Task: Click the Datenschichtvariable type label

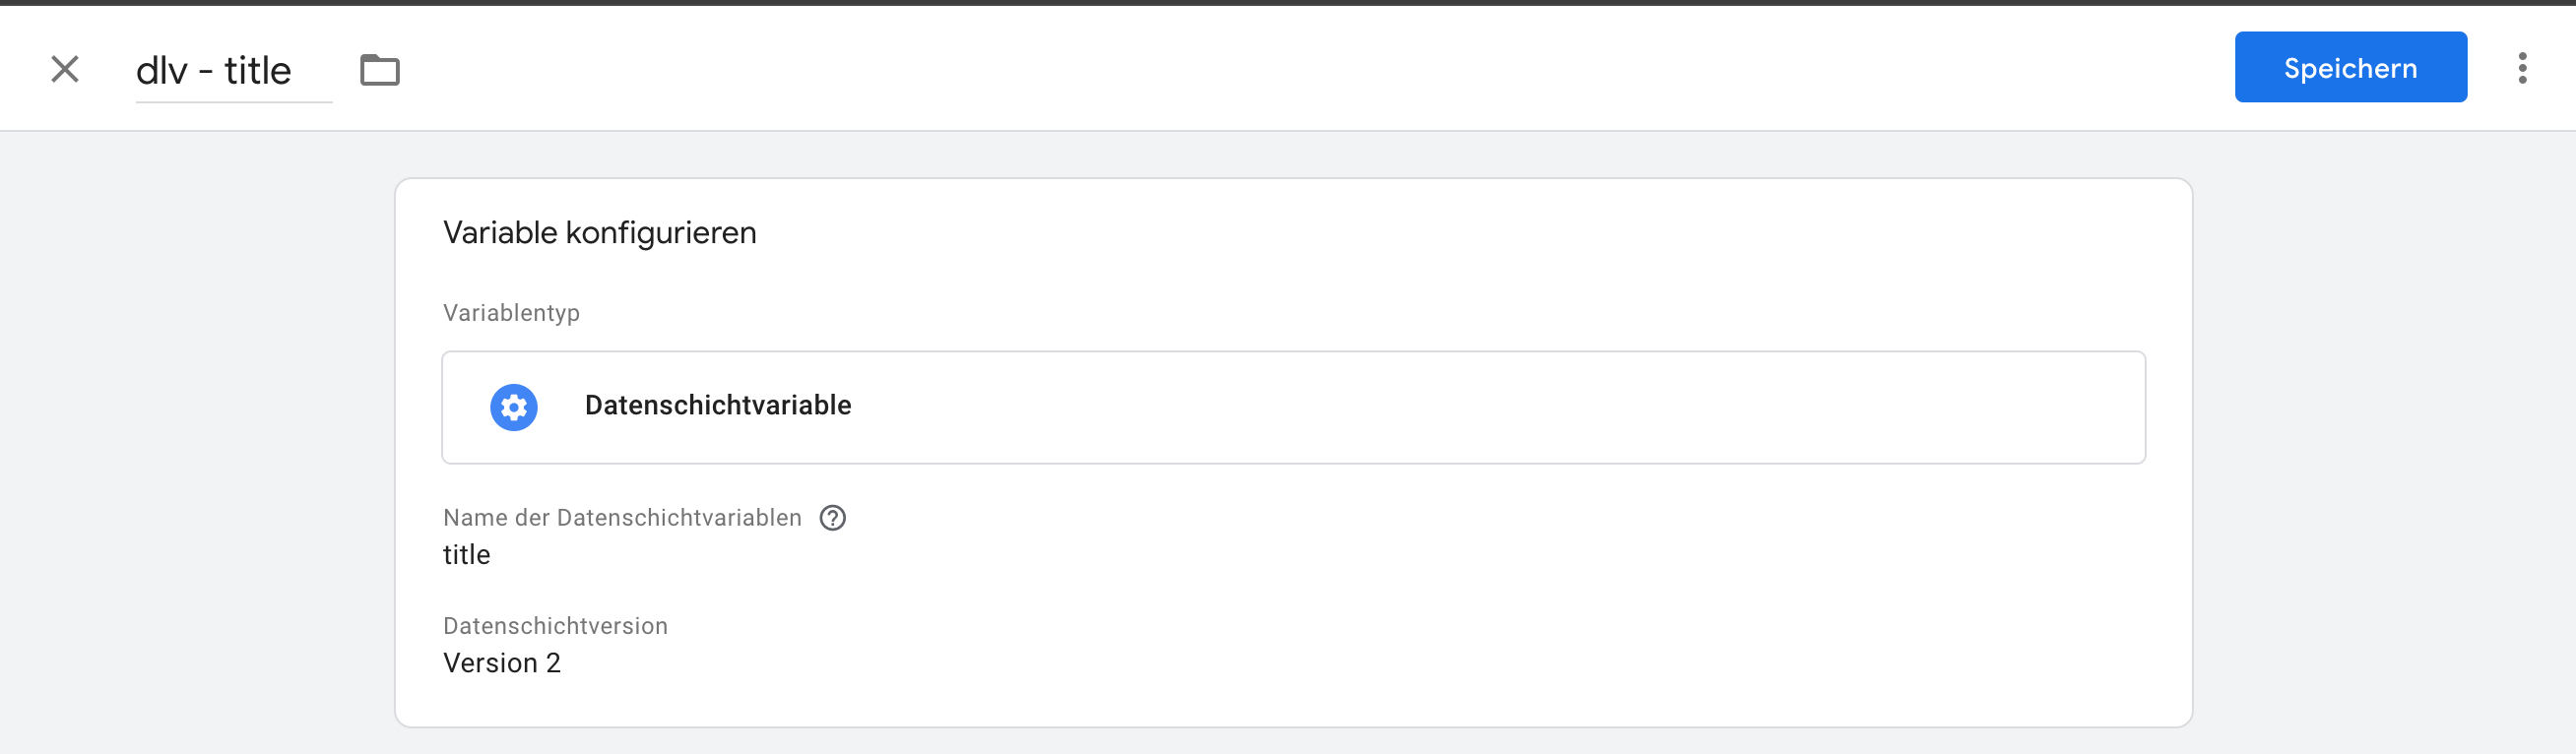Action: coord(718,406)
